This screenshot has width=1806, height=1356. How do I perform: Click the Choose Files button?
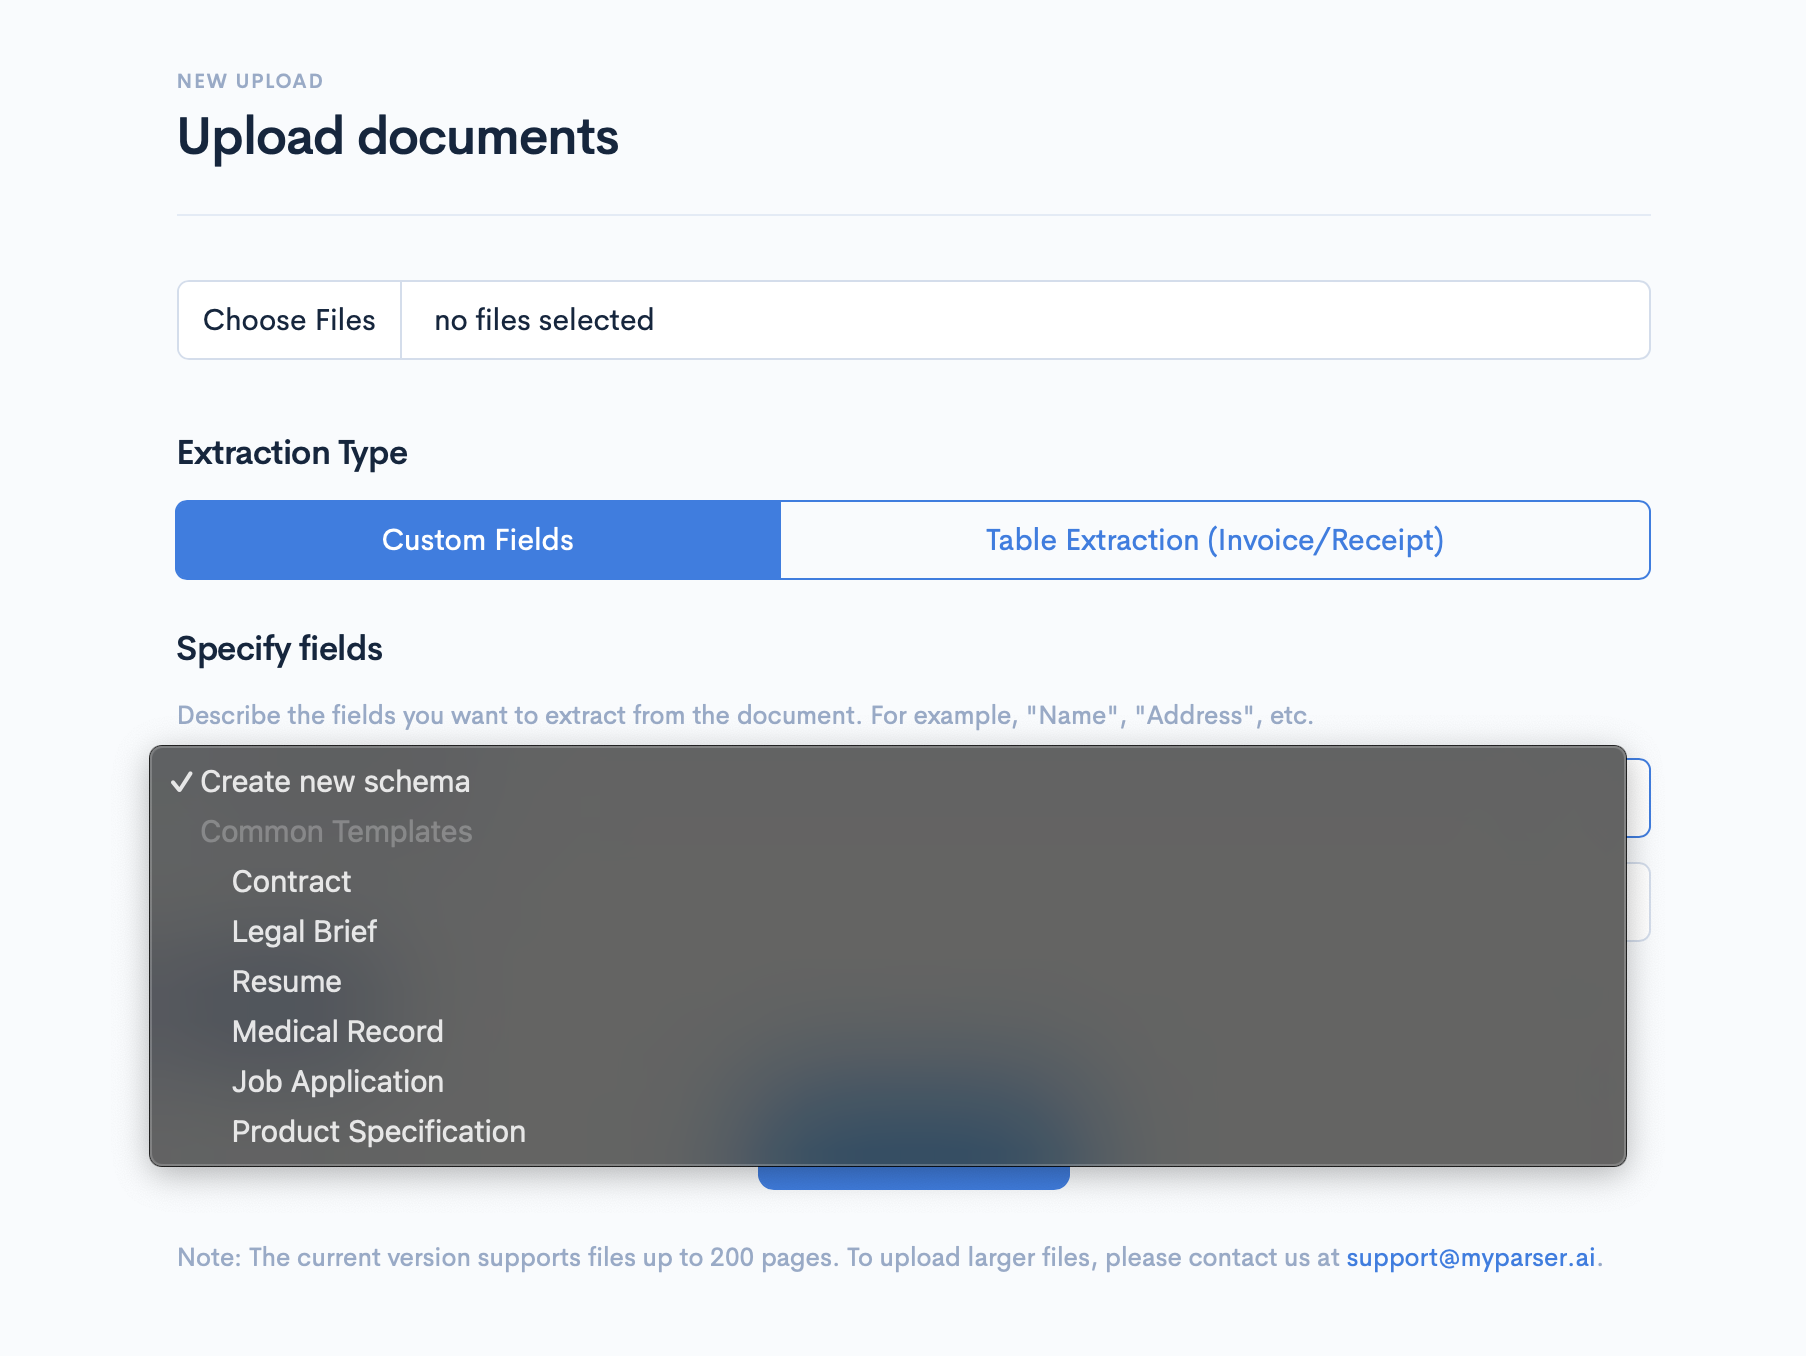click(x=289, y=320)
